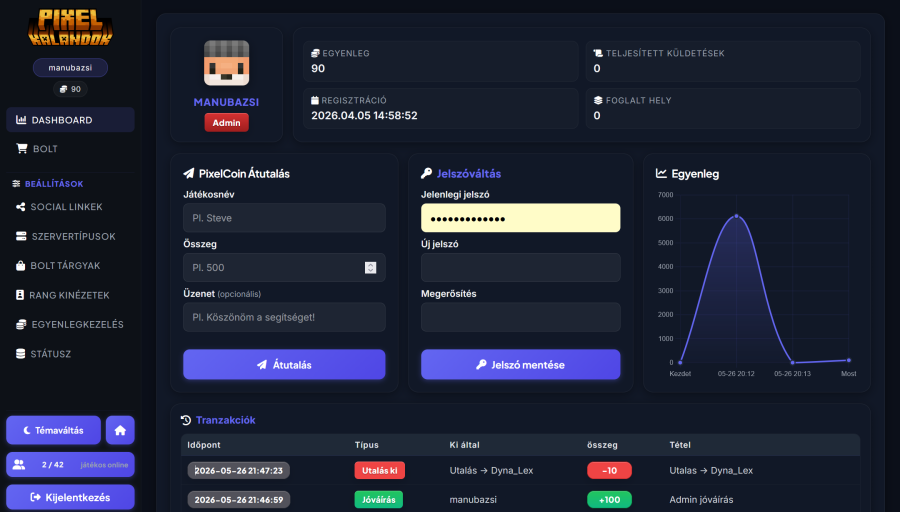Open the Státusz page
The image size is (900, 512).
coord(70,354)
